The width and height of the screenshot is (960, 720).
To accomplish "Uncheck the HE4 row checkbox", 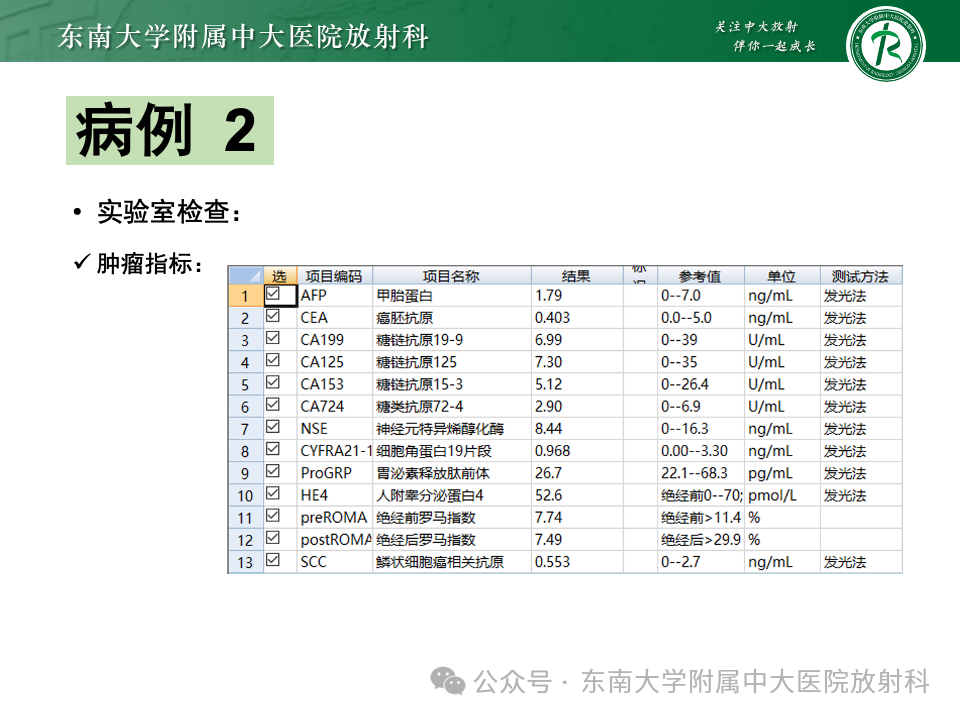I will [272, 493].
